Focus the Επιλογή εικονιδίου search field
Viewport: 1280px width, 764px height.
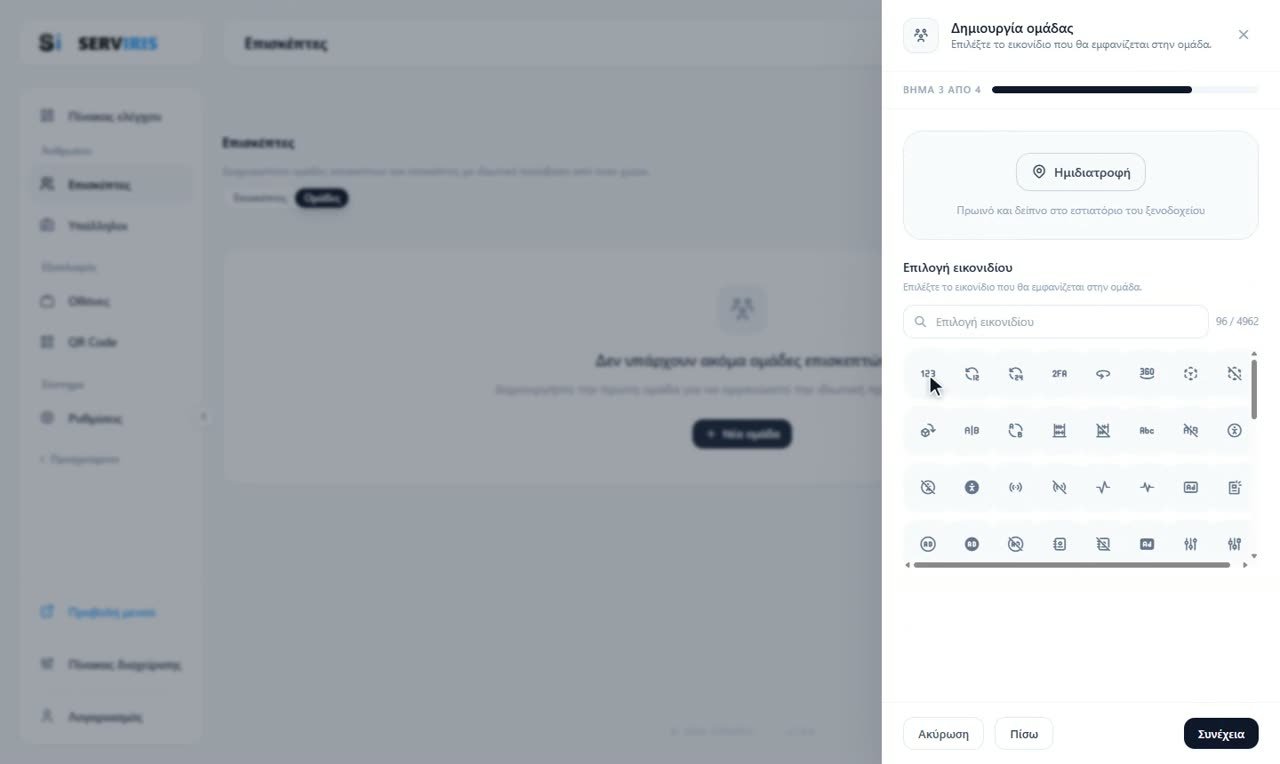coord(1056,322)
